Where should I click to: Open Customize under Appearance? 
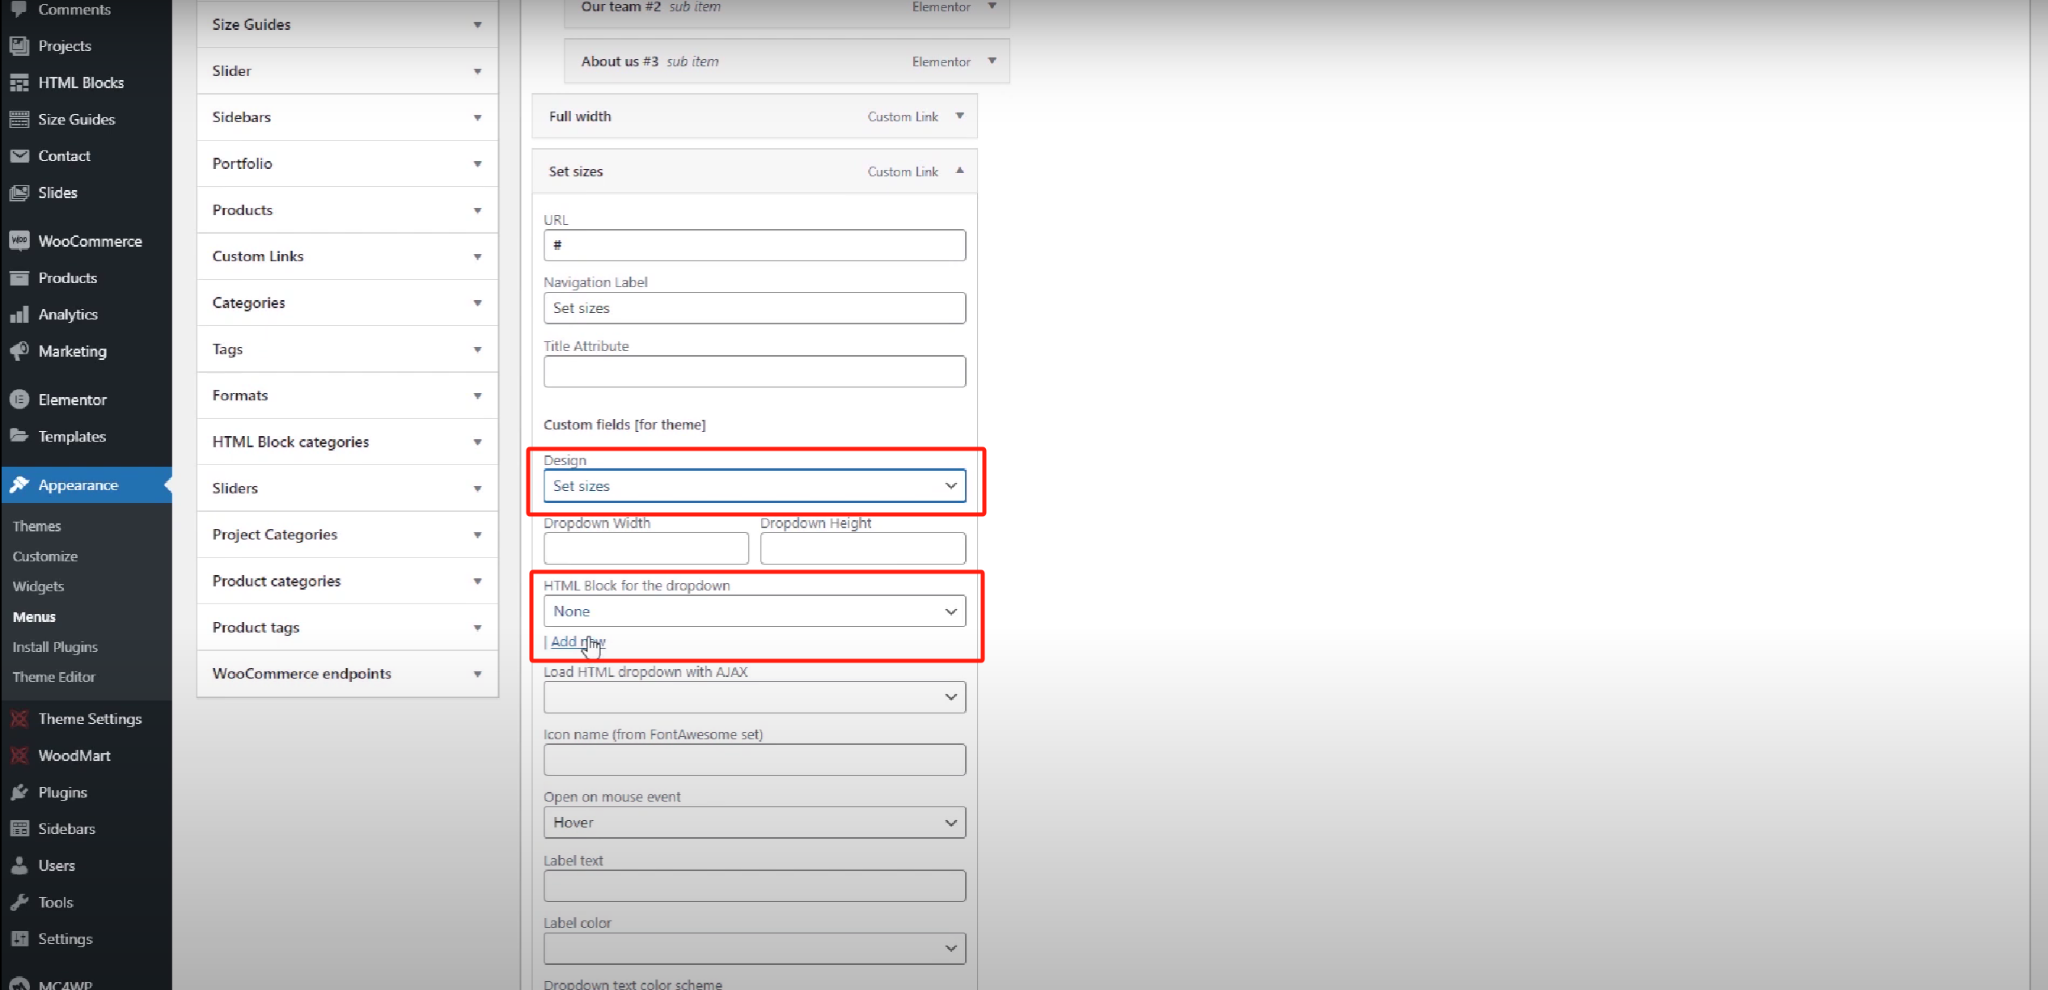(45, 556)
